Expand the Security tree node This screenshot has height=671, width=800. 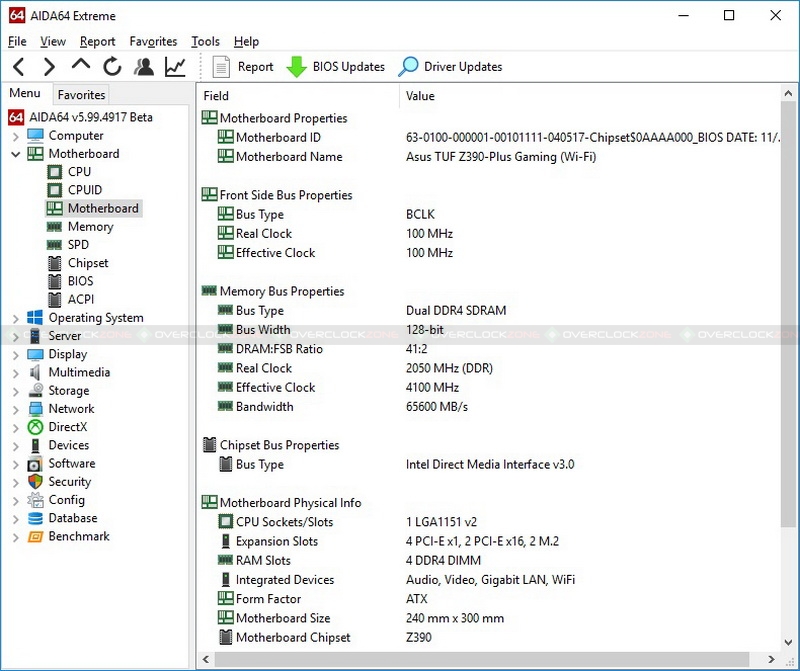(x=15, y=482)
